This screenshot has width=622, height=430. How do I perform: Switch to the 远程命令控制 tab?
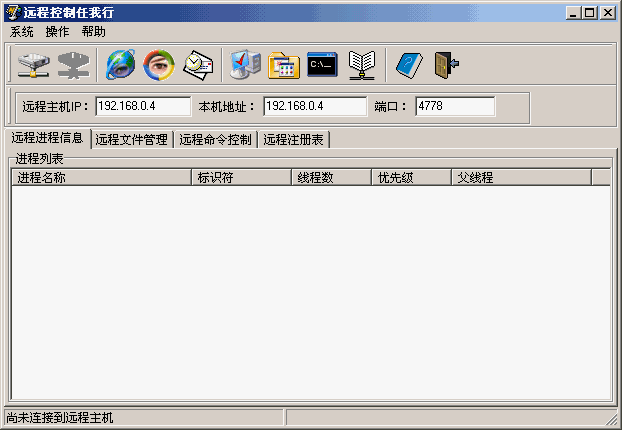[215, 140]
